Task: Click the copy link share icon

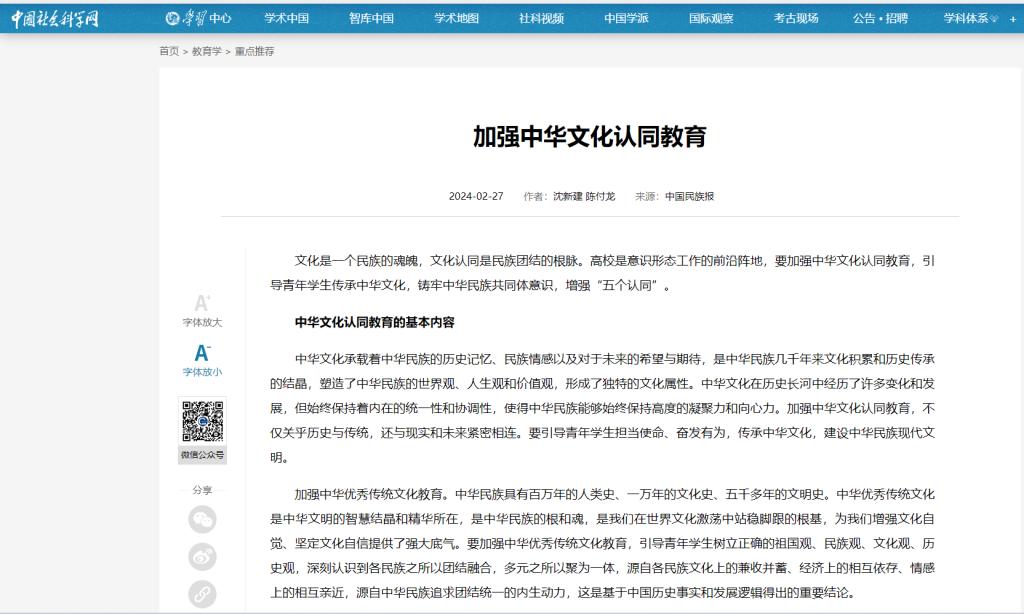Action: (202, 594)
